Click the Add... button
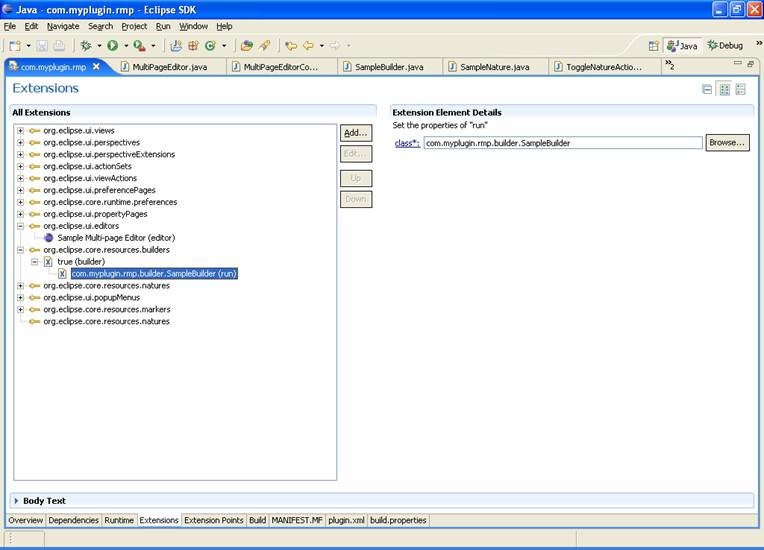Screen dimensions: 764x550 (356, 133)
